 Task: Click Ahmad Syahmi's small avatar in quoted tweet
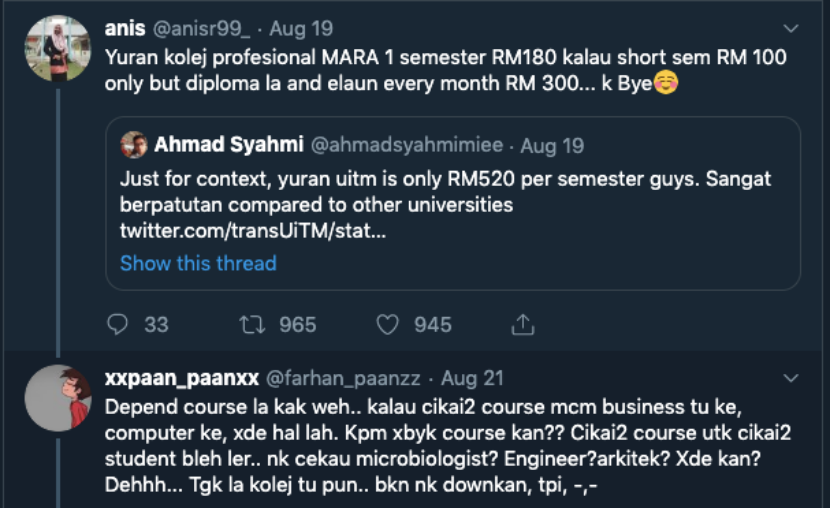click(134, 145)
